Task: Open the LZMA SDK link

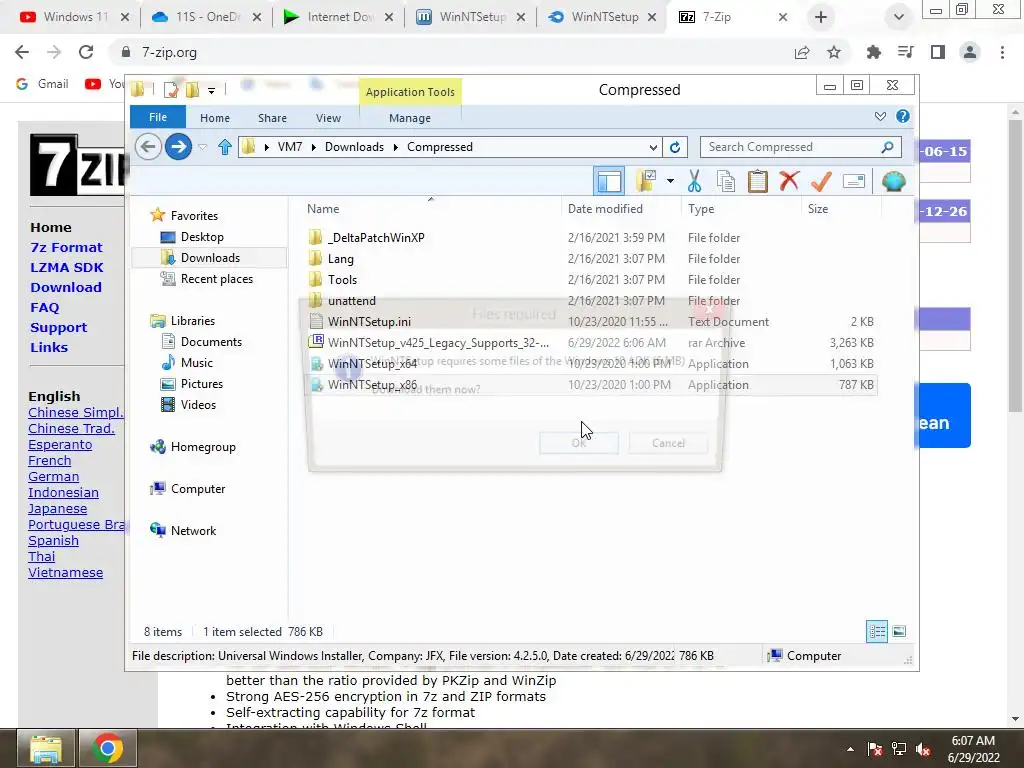Action: point(67,267)
